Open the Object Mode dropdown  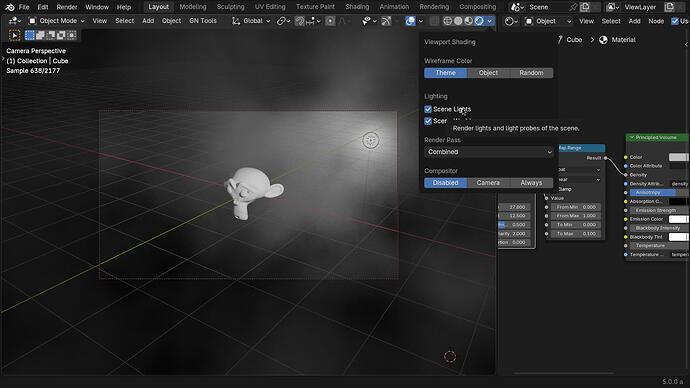point(56,21)
